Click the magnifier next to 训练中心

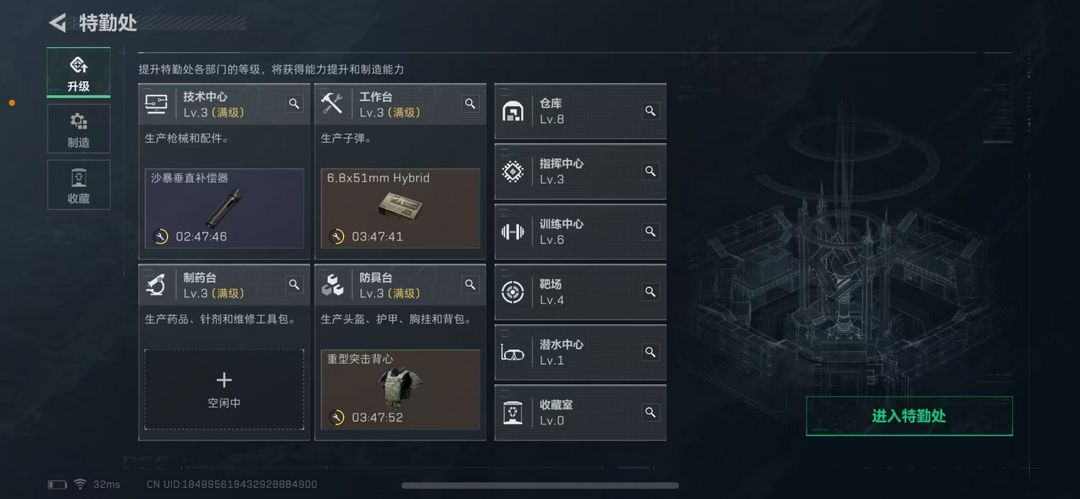click(650, 232)
